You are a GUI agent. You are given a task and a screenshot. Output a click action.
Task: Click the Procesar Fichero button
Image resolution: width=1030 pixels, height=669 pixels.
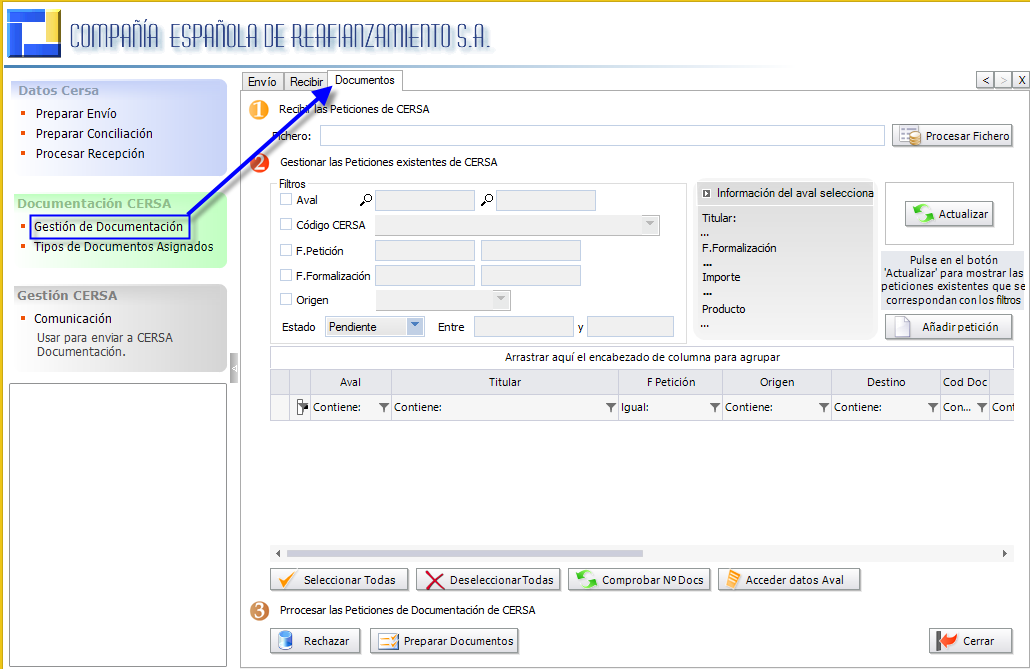pos(952,136)
